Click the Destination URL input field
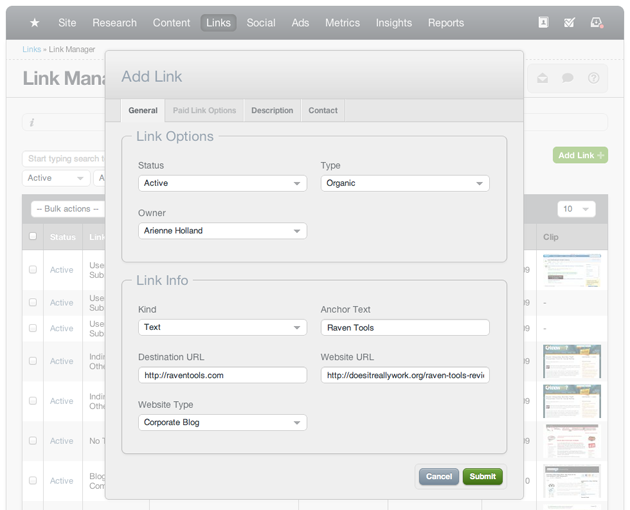Screen dimensions: 630x510 tap(223, 375)
